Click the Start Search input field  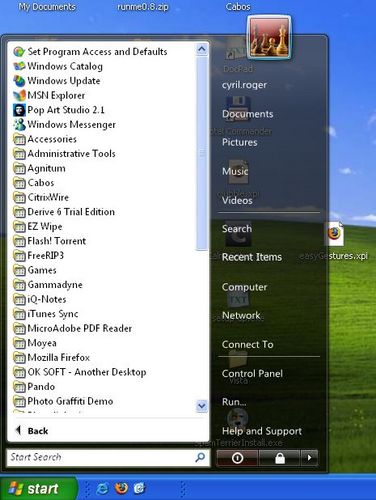[x=108, y=457]
